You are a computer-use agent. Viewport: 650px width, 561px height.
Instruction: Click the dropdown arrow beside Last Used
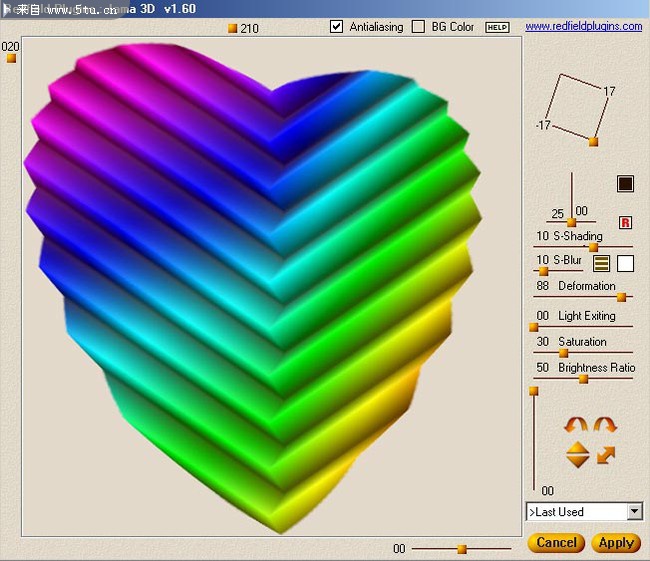click(x=634, y=511)
